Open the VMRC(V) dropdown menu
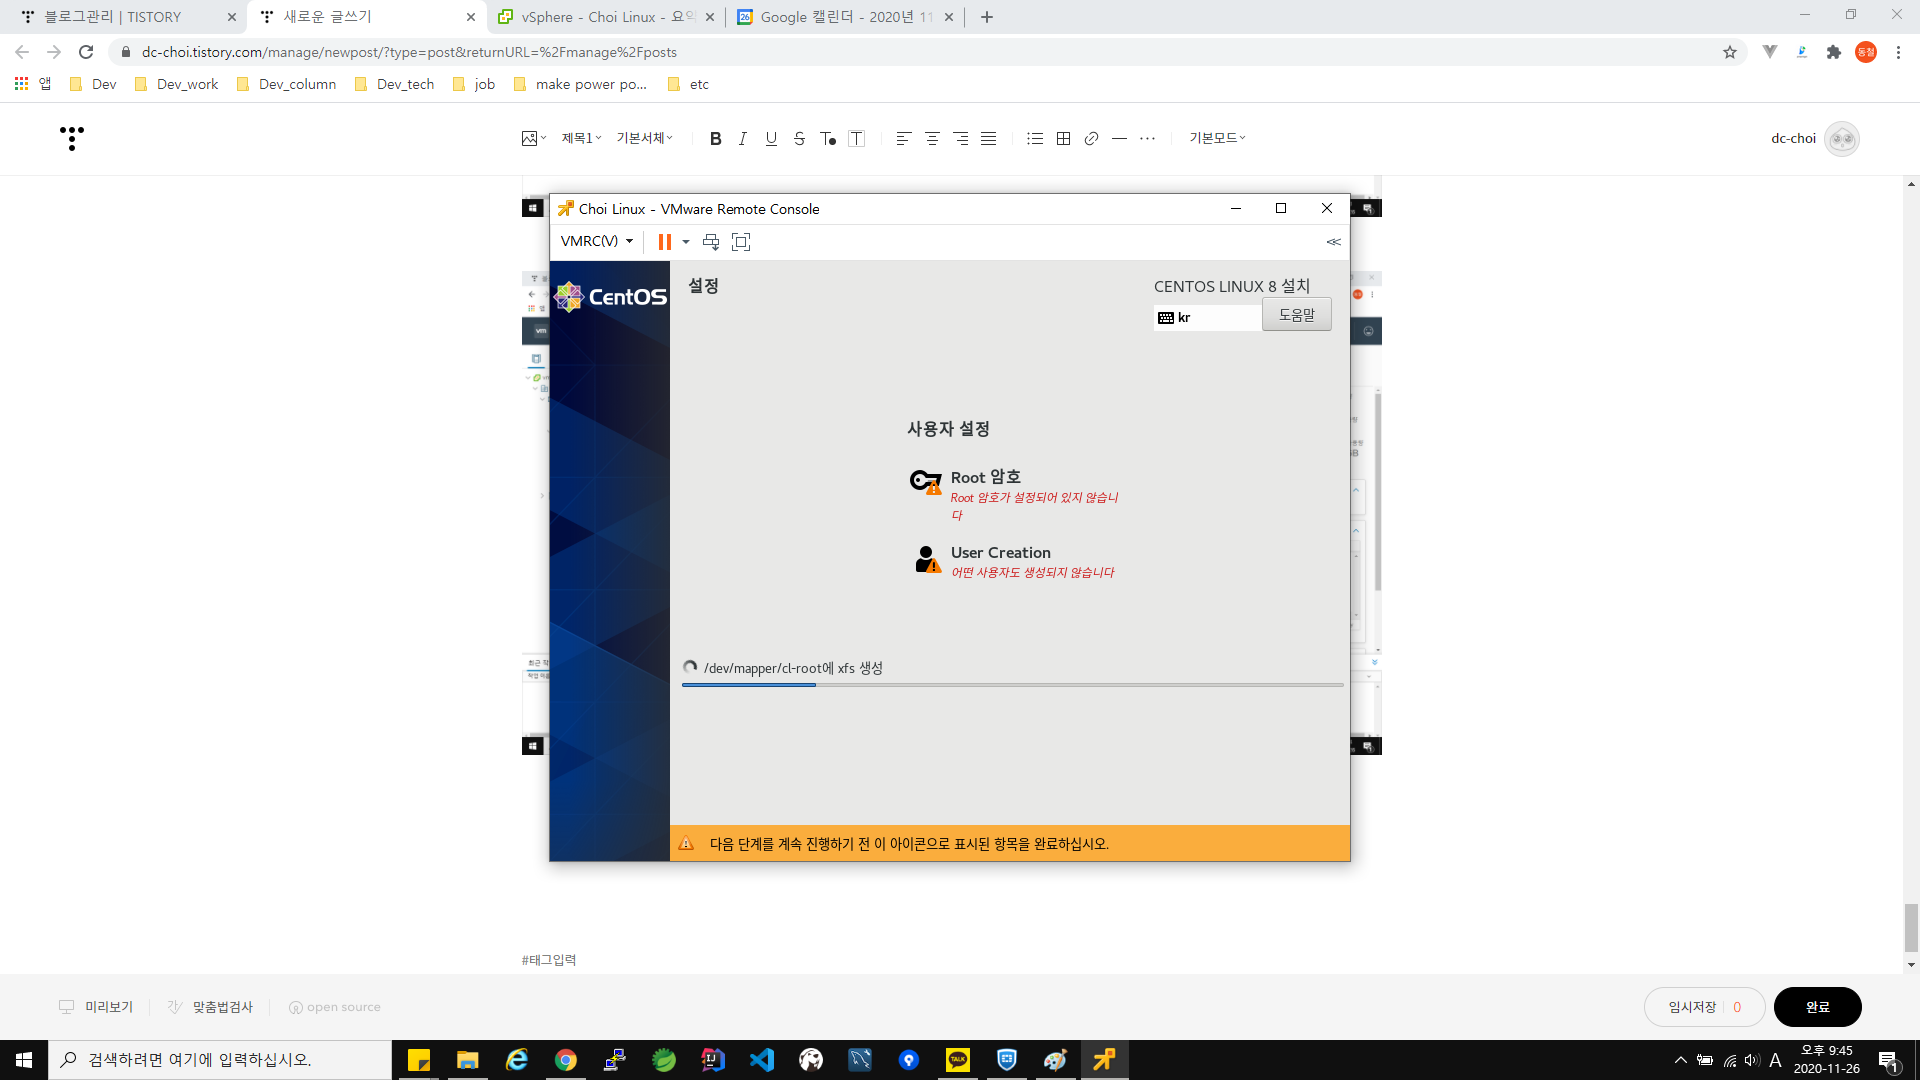The image size is (1920, 1080). click(597, 241)
